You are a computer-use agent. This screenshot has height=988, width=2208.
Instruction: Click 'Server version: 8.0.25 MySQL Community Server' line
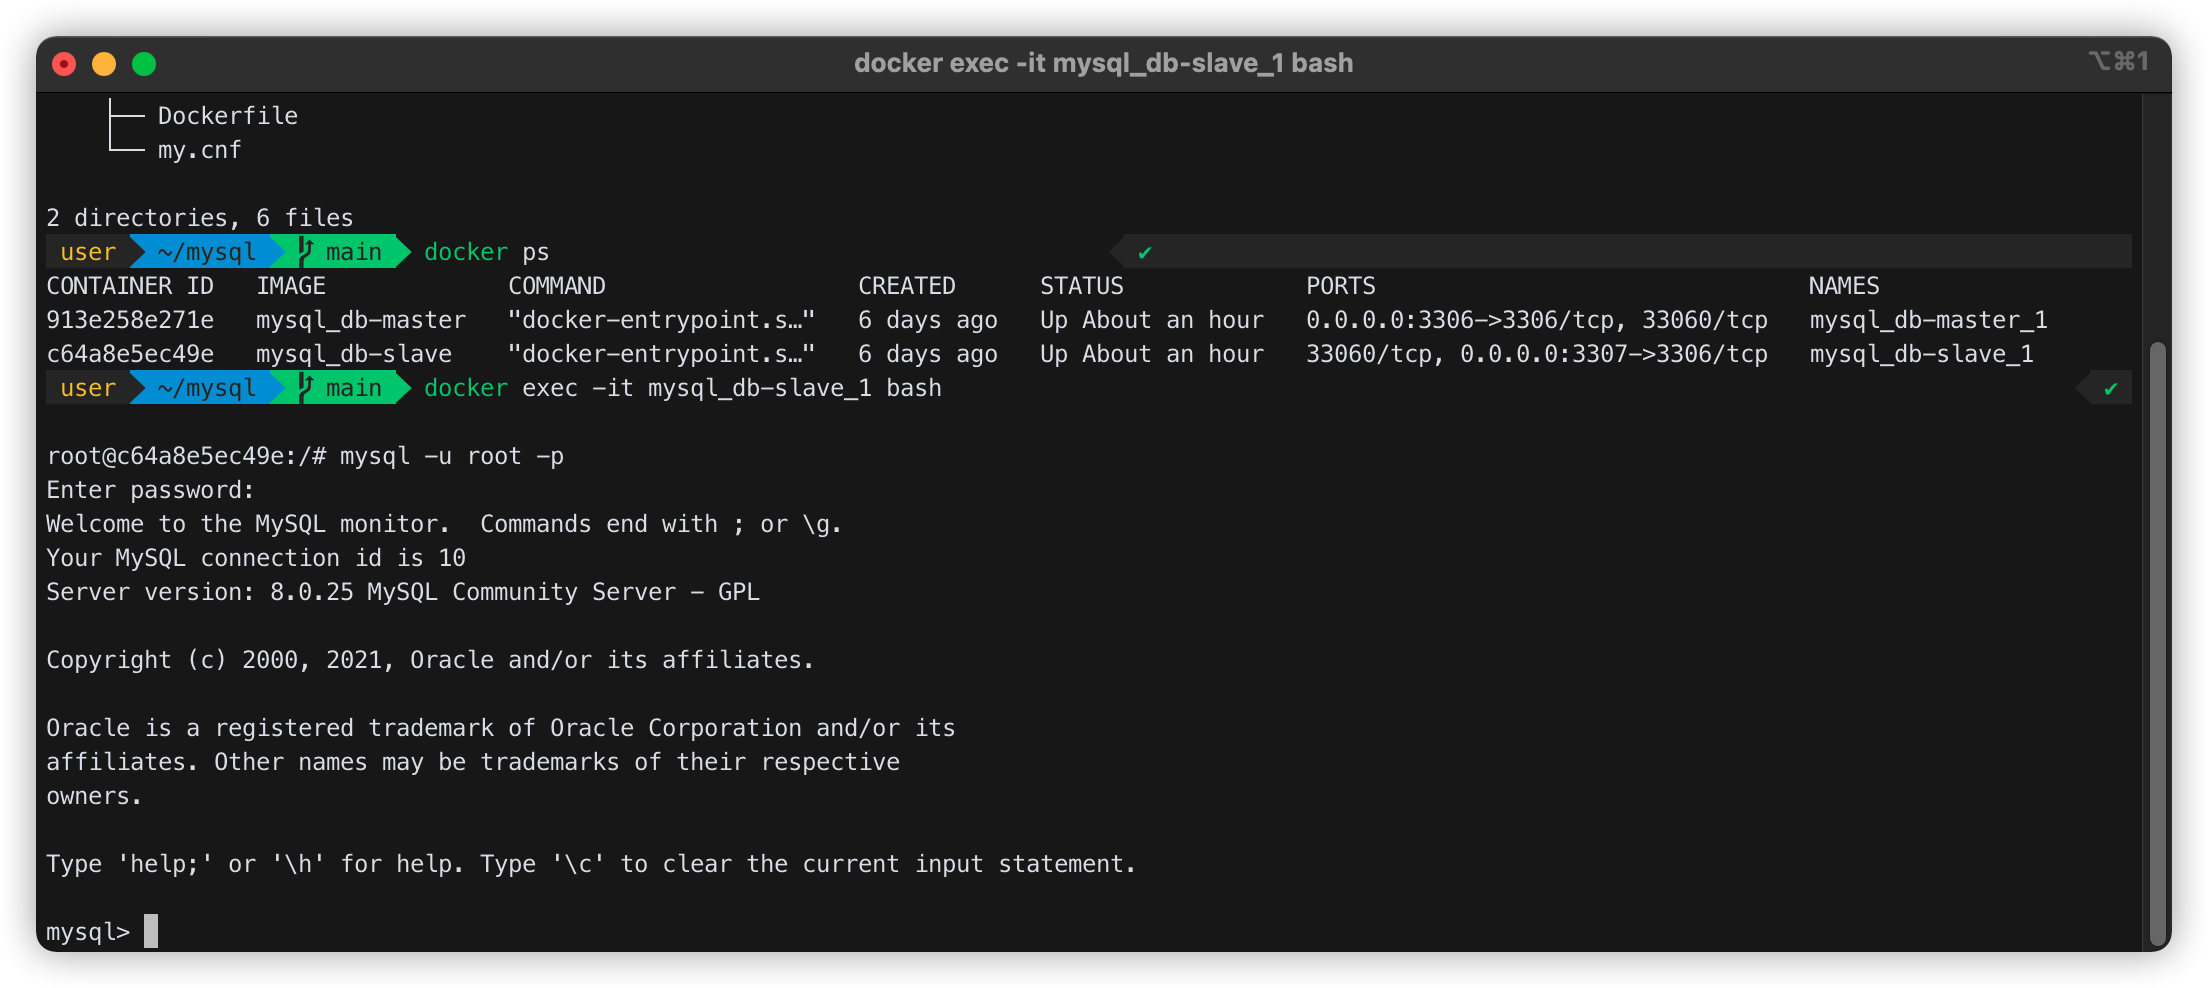click(x=403, y=592)
